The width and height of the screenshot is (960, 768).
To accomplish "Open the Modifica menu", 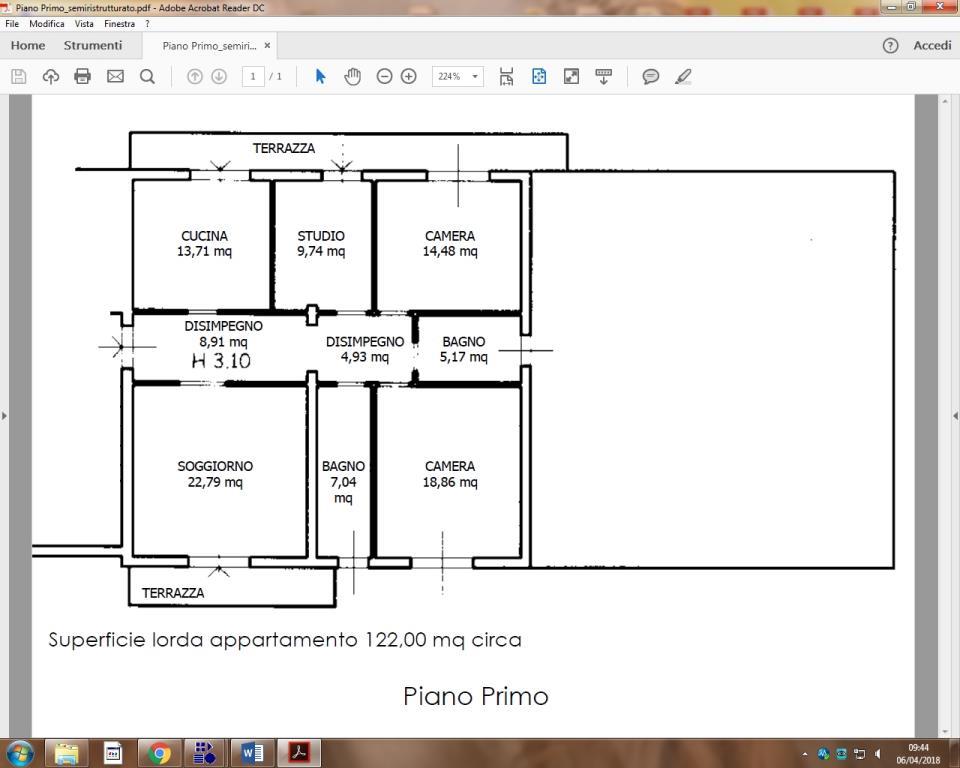I will (47, 23).
